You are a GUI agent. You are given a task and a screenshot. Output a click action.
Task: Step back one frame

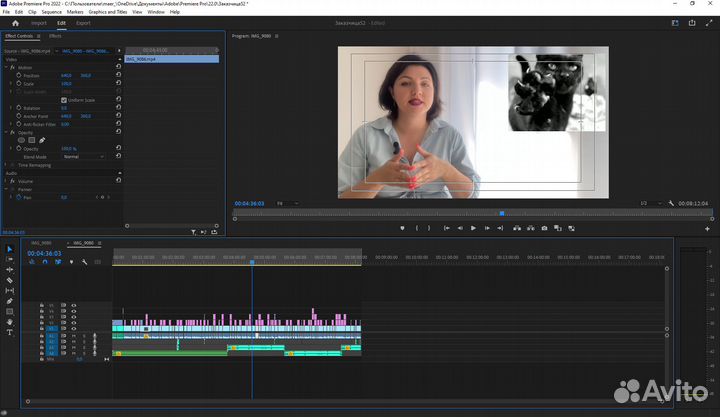[460, 228]
